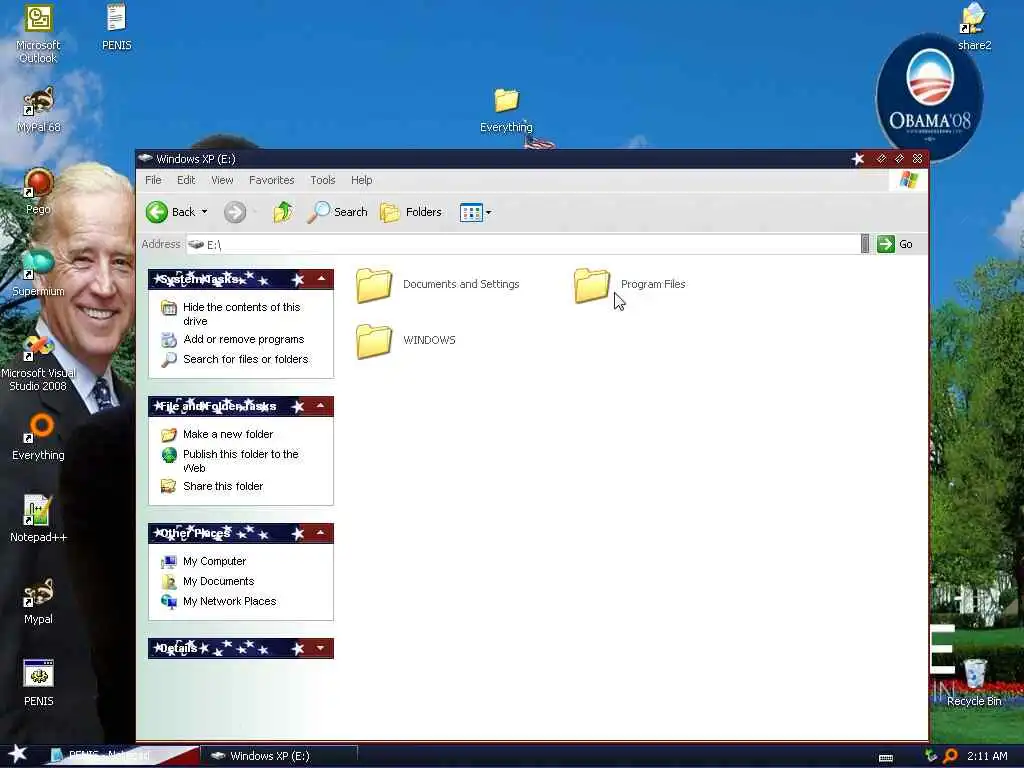Go to My Computer in Other Places
Viewport: 1024px width, 768px height.
click(204, 562)
